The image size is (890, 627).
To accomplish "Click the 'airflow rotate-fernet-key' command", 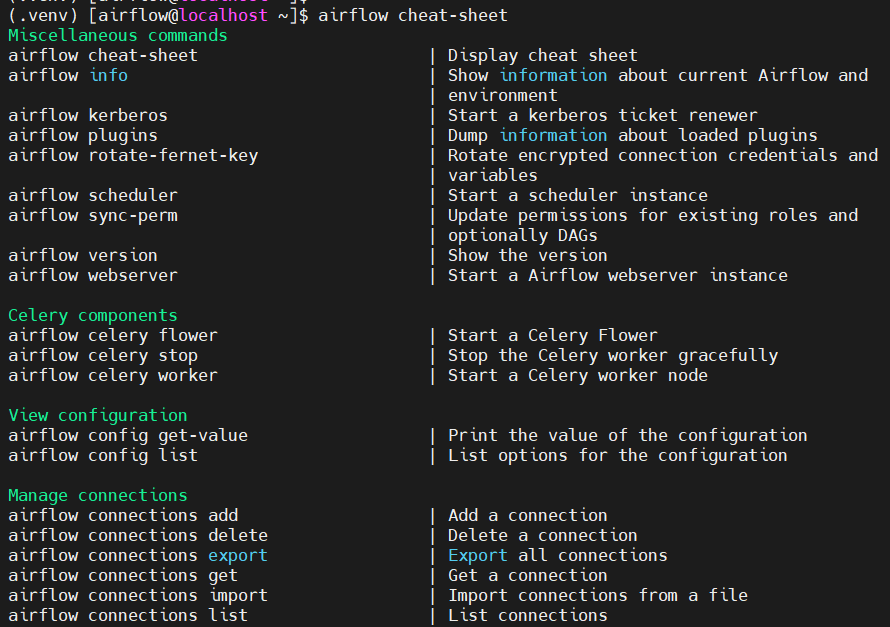I will [133, 155].
